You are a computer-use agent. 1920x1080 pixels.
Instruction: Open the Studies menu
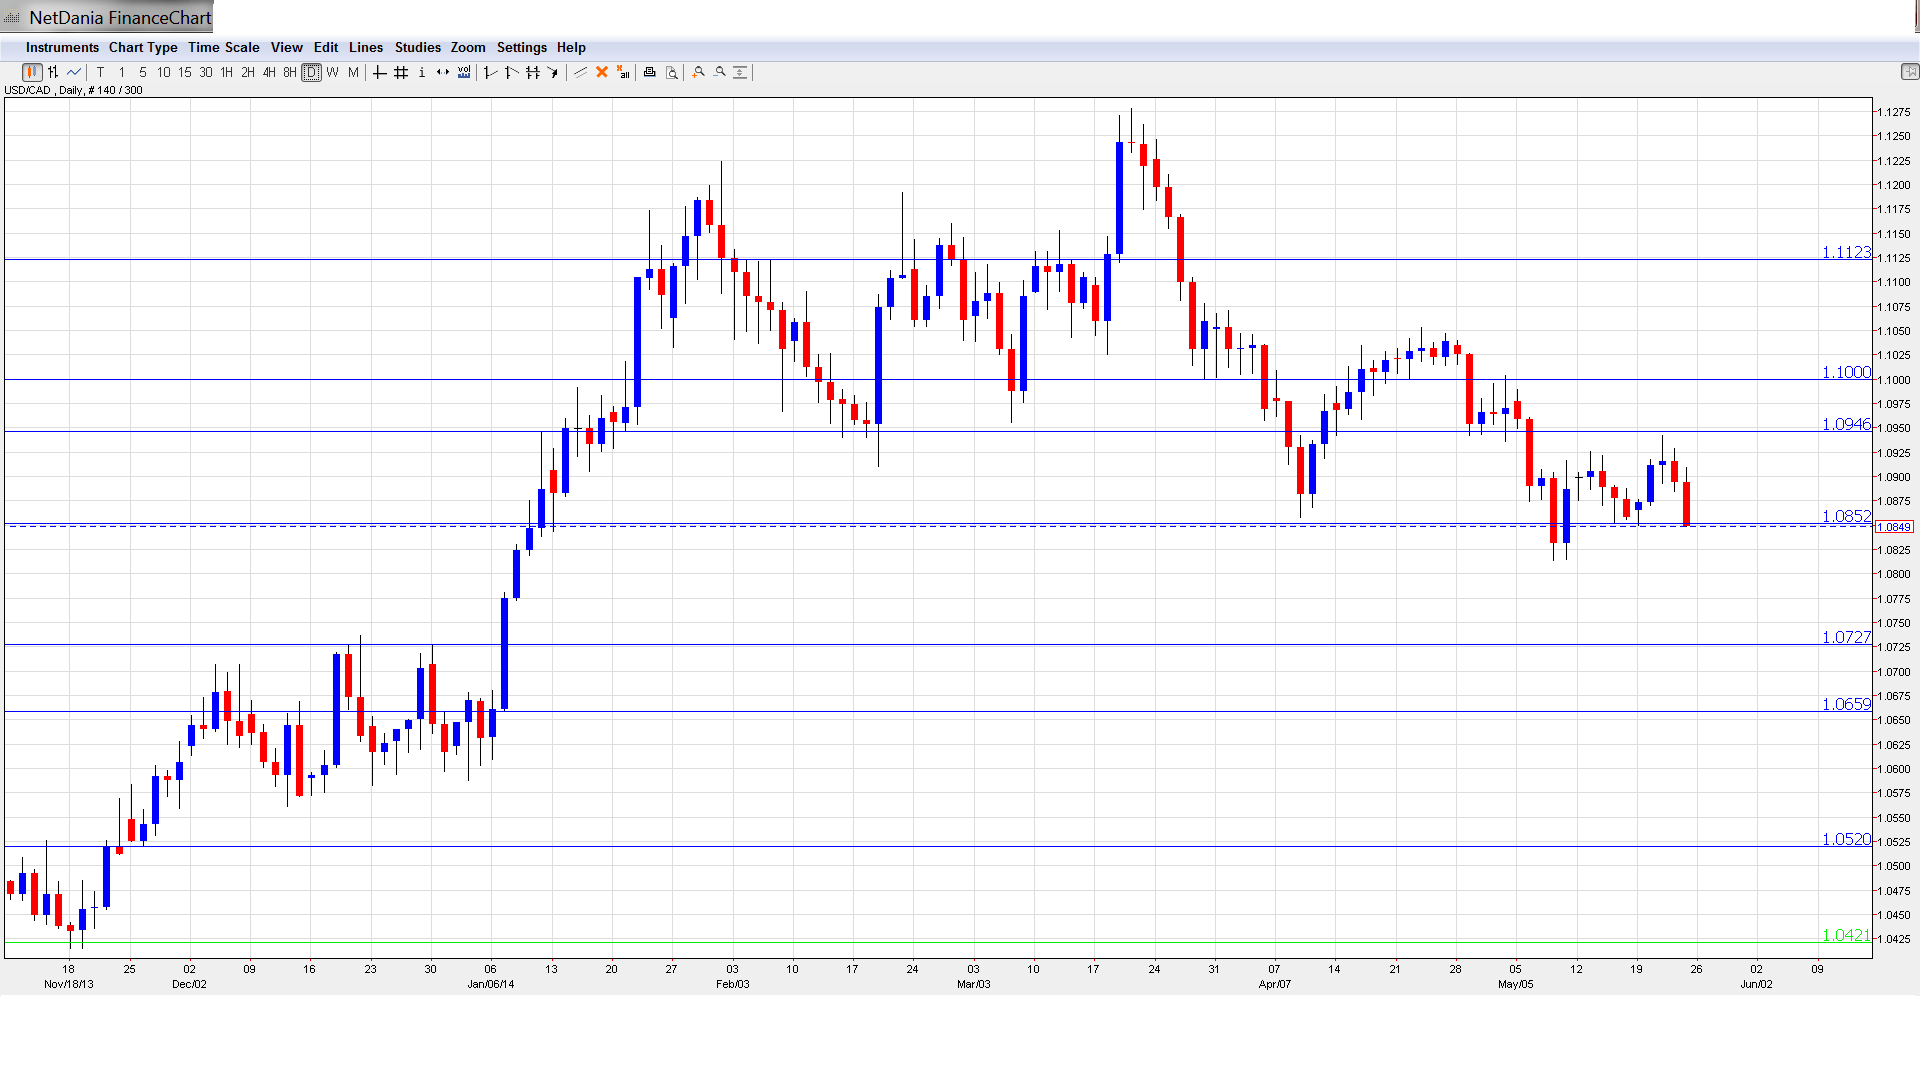(x=417, y=47)
